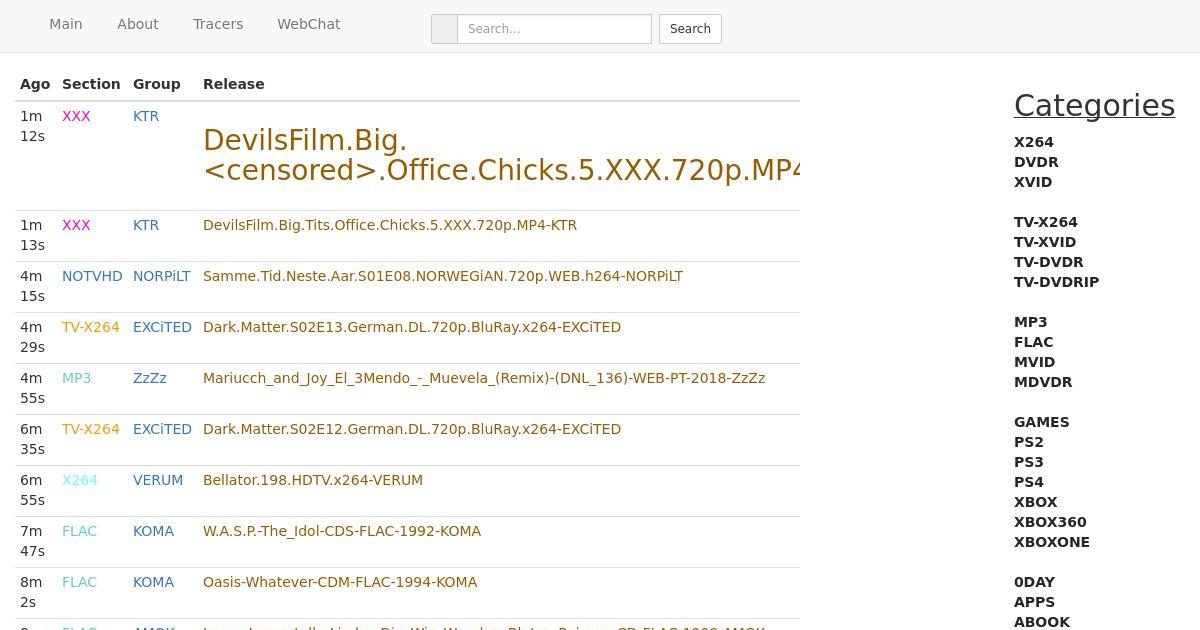Open ZzZz group link

[150, 378]
